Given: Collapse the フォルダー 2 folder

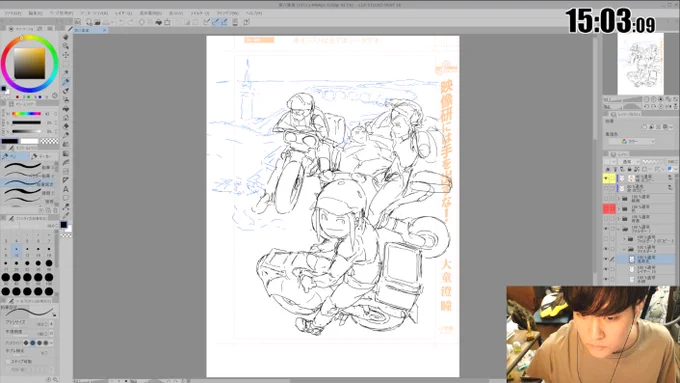Looking at the screenshot, I should [624, 249].
